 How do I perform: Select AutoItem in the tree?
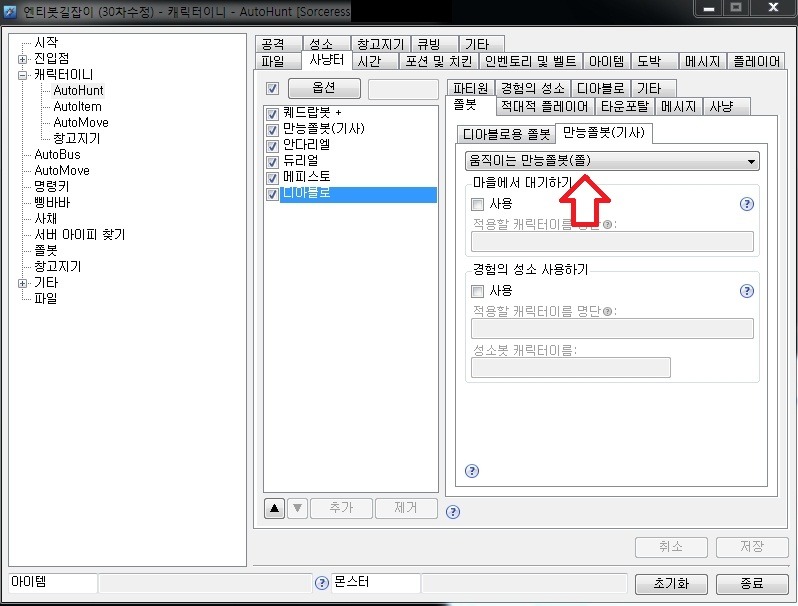pos(77,106)
